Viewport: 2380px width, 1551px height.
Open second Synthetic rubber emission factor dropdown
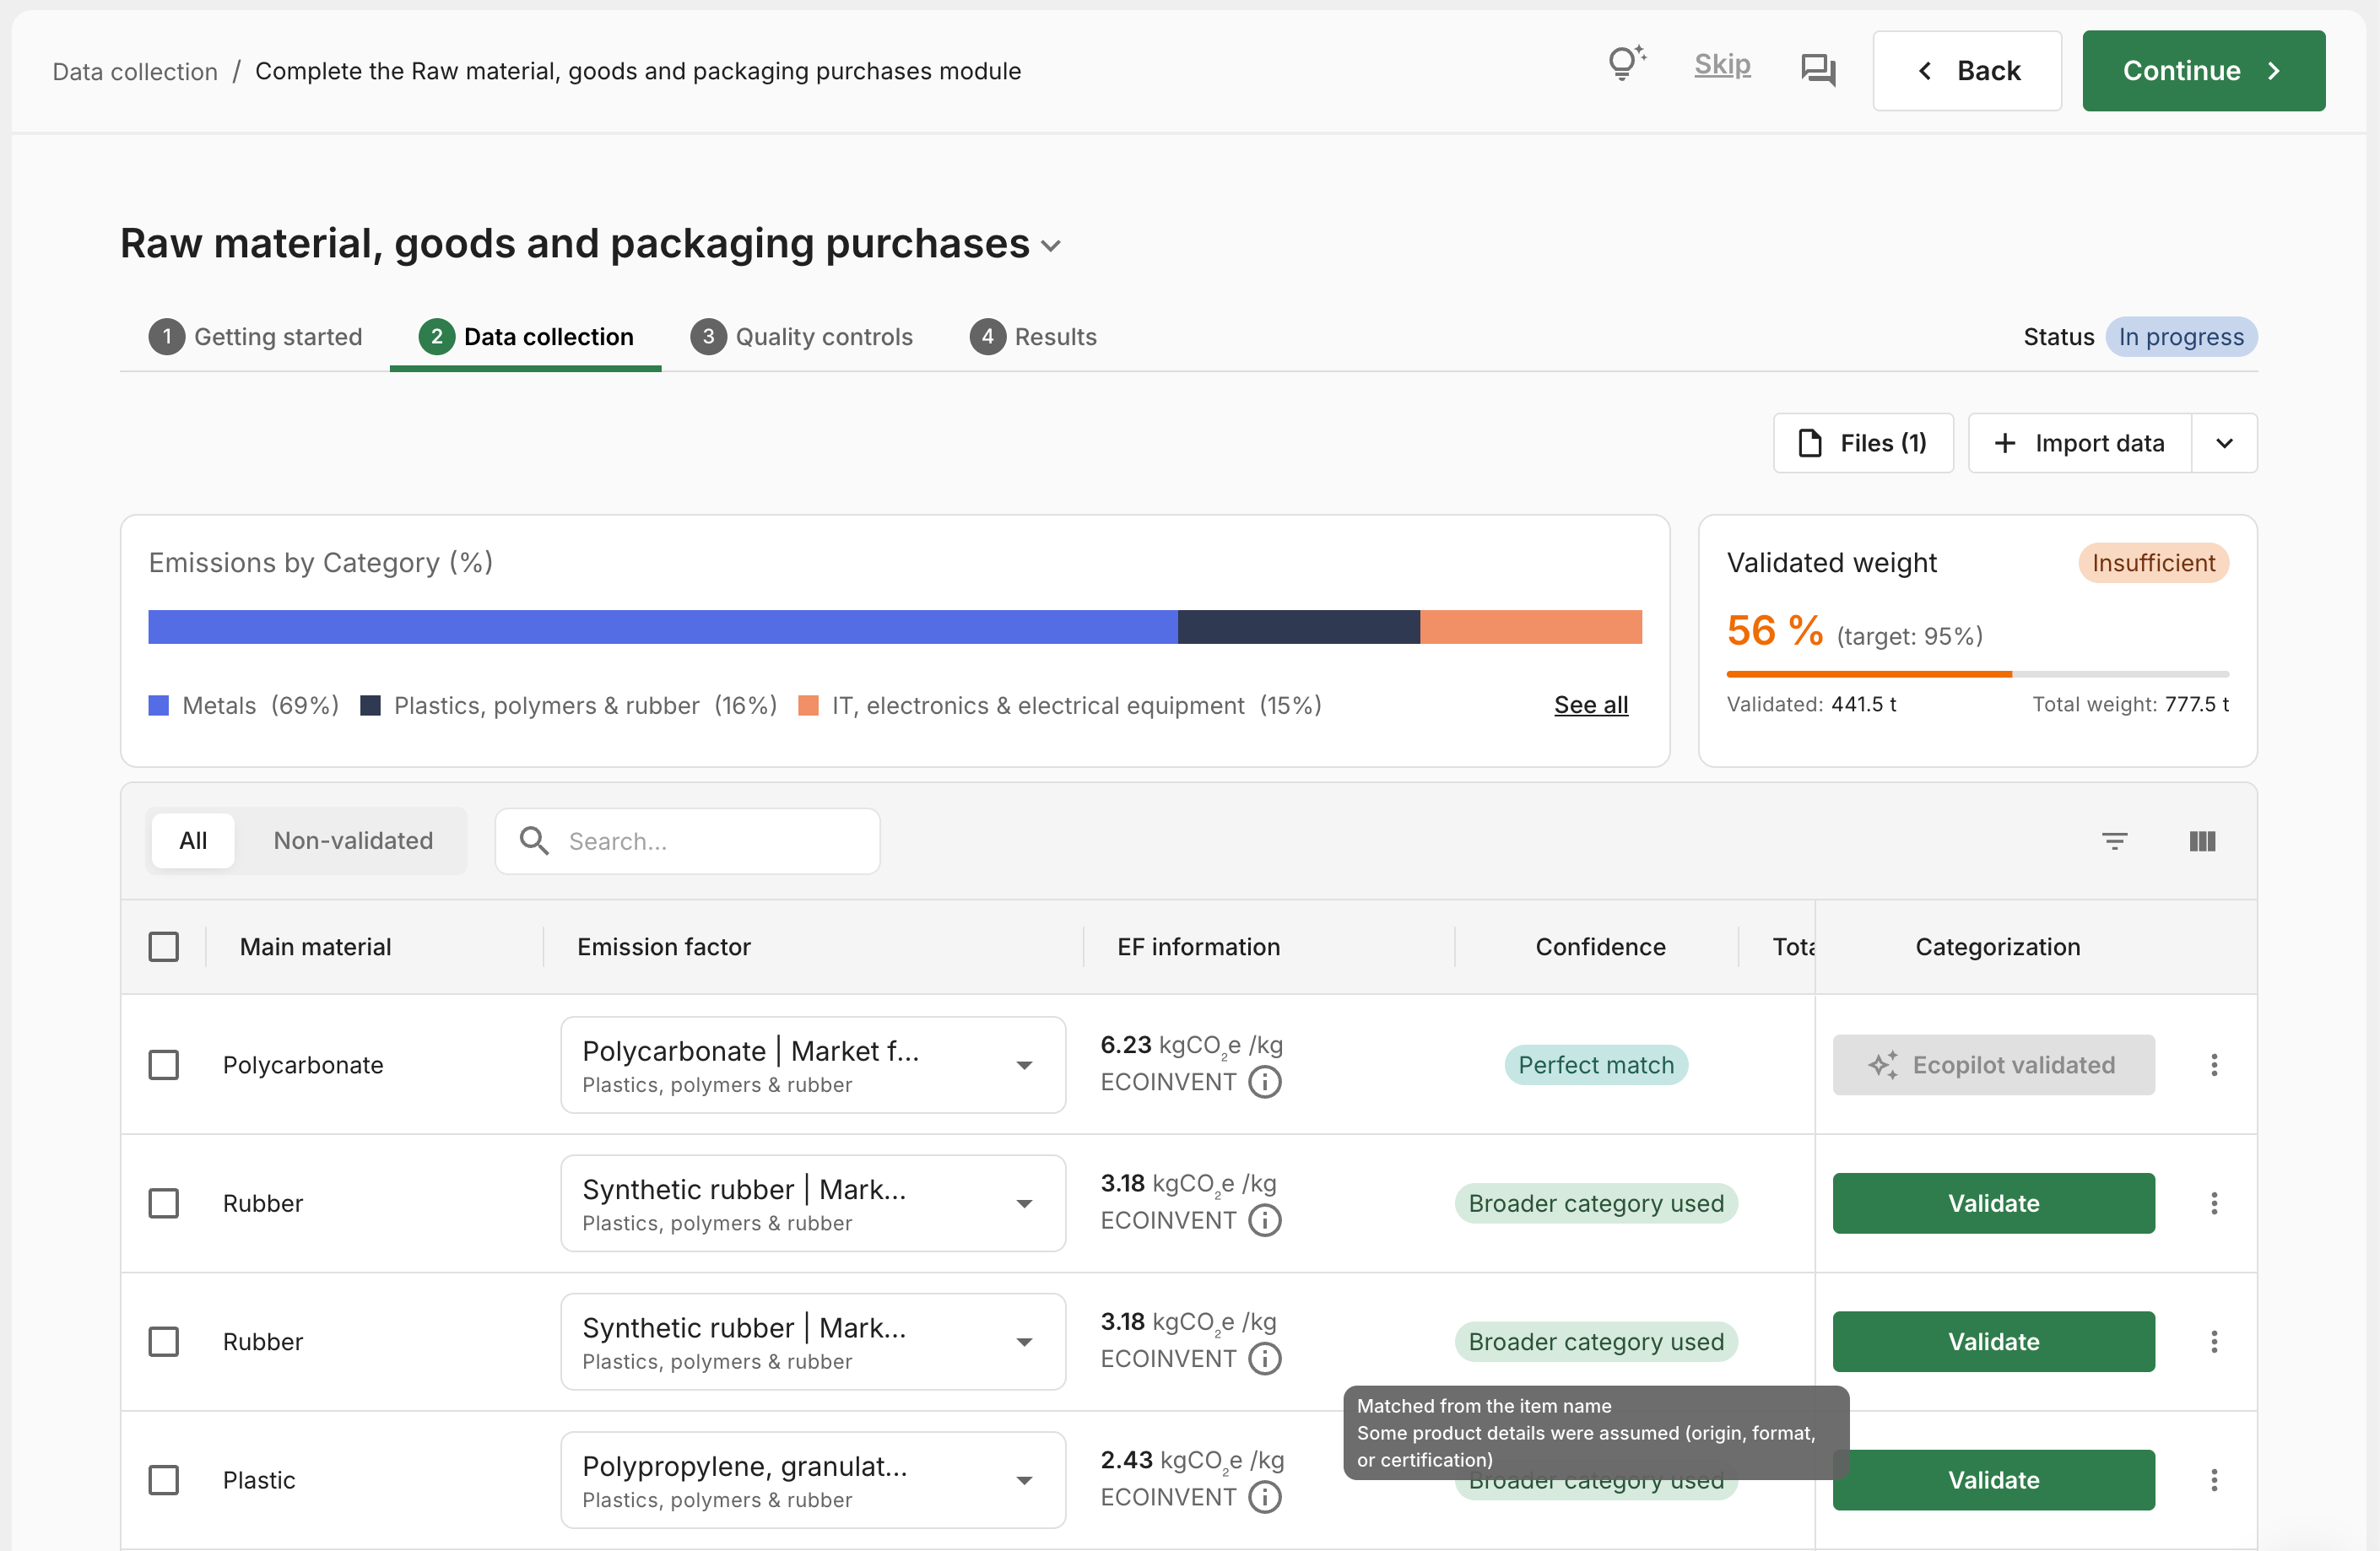pyautogui.click(x=813, y=1341)
